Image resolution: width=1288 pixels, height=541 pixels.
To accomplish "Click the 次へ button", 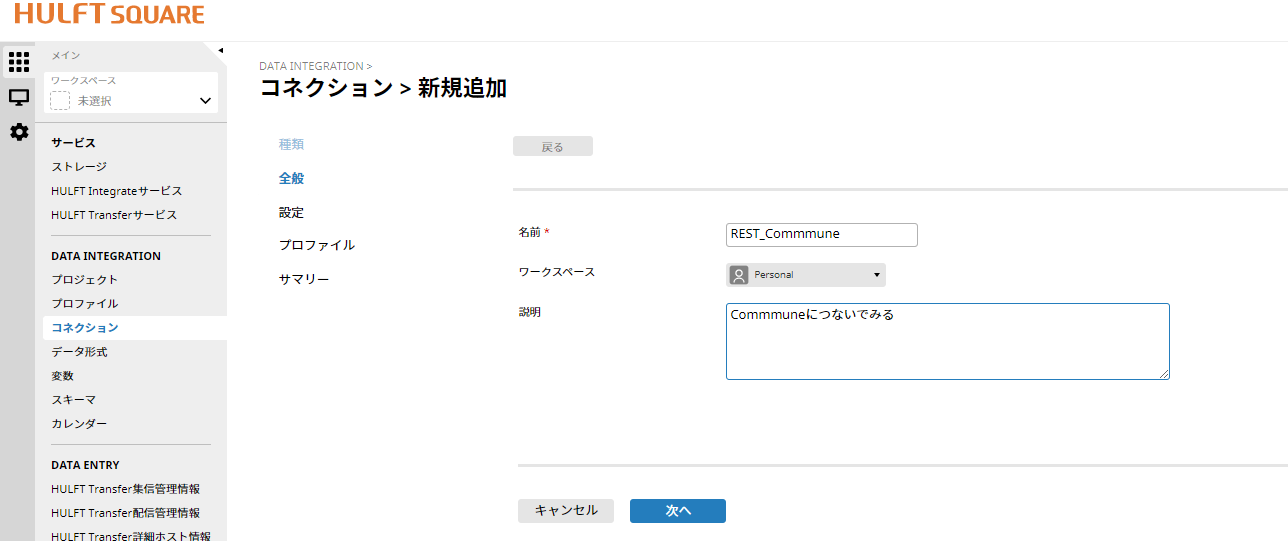I will pyautogui.click(x=678, y=511).
